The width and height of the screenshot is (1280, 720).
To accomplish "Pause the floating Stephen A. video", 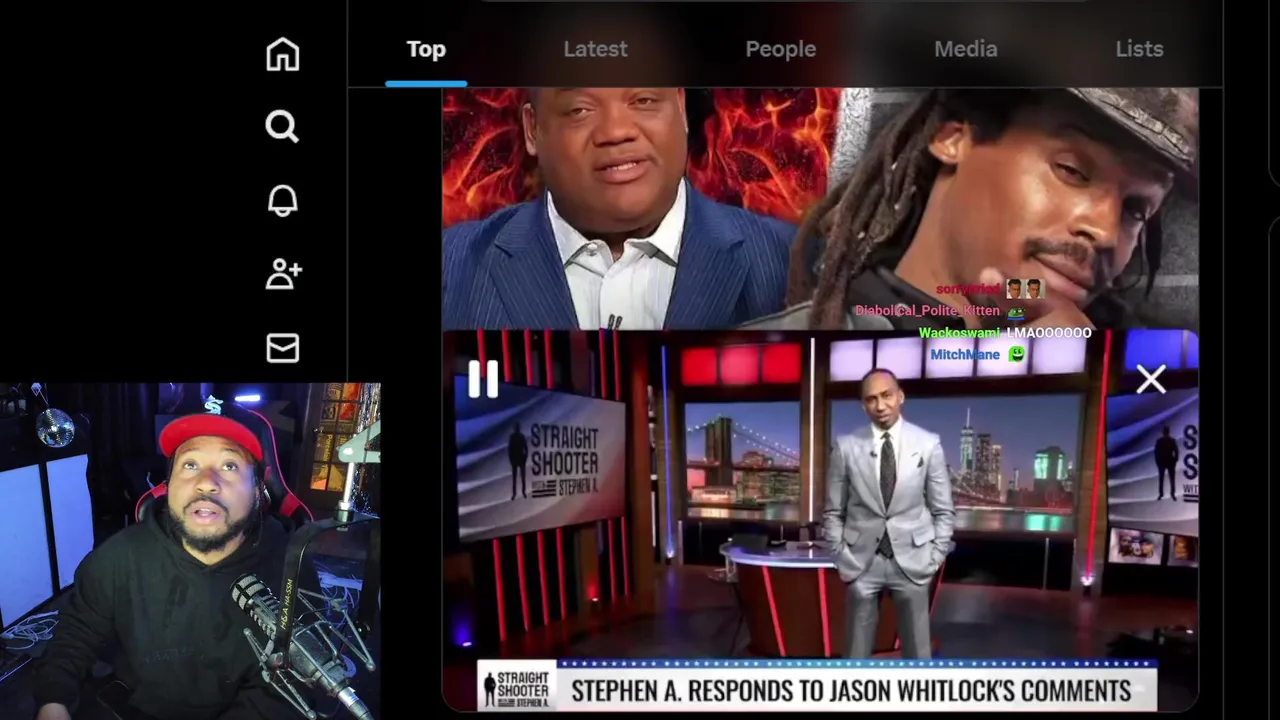I will [x=484, y=380].
